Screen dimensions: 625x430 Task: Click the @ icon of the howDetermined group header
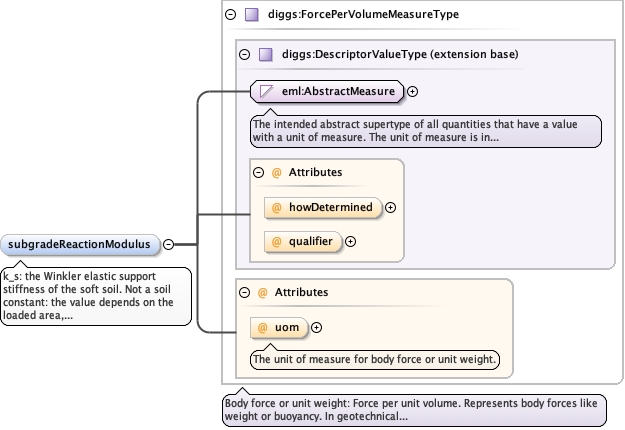coord(276,173)
